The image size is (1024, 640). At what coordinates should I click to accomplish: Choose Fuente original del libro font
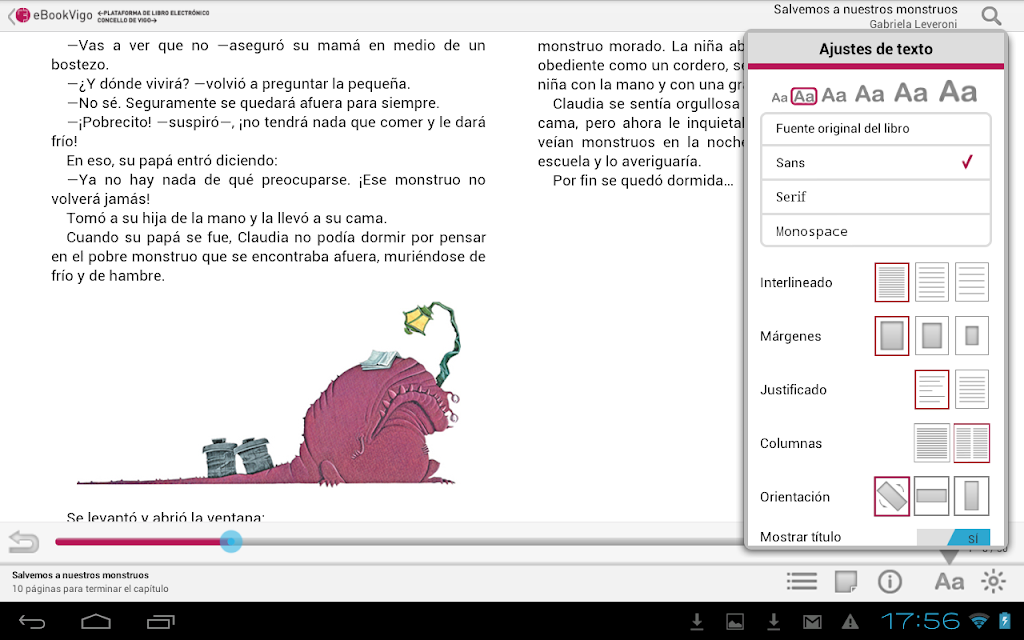[876, 129]
